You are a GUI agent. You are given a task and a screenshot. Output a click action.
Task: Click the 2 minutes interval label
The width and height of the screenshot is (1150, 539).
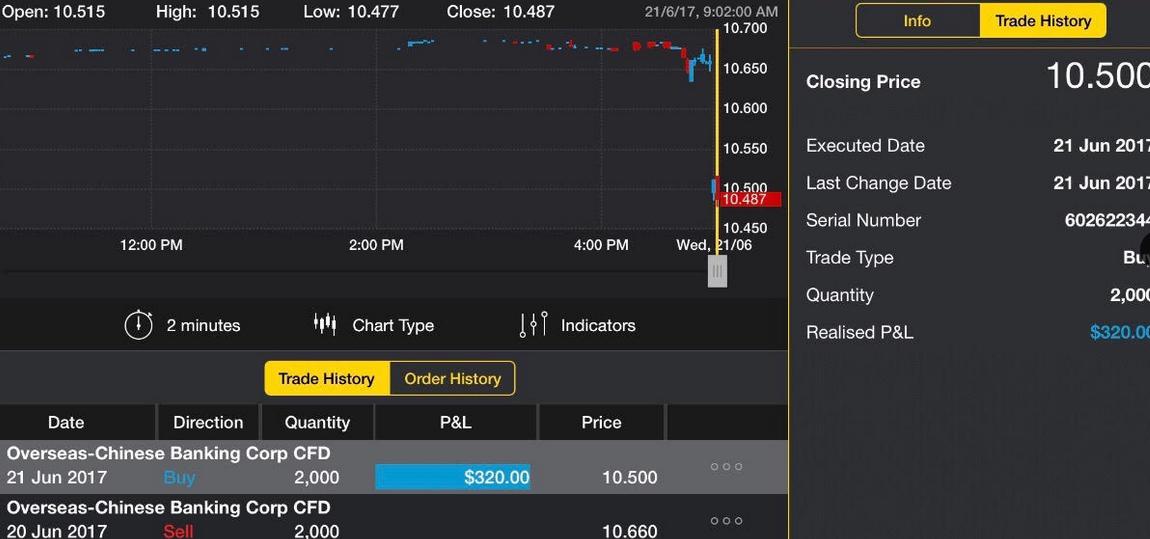[x=203, y=326]
